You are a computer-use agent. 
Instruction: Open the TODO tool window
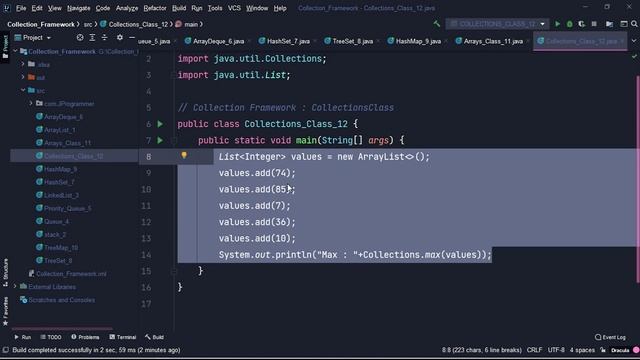pyautogui.click(x=51, y=337)
